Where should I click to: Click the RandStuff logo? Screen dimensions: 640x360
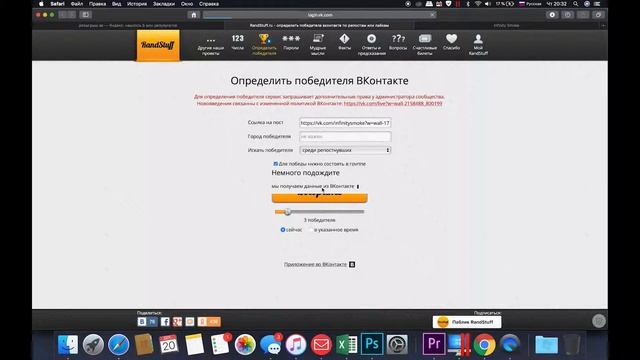158,45
